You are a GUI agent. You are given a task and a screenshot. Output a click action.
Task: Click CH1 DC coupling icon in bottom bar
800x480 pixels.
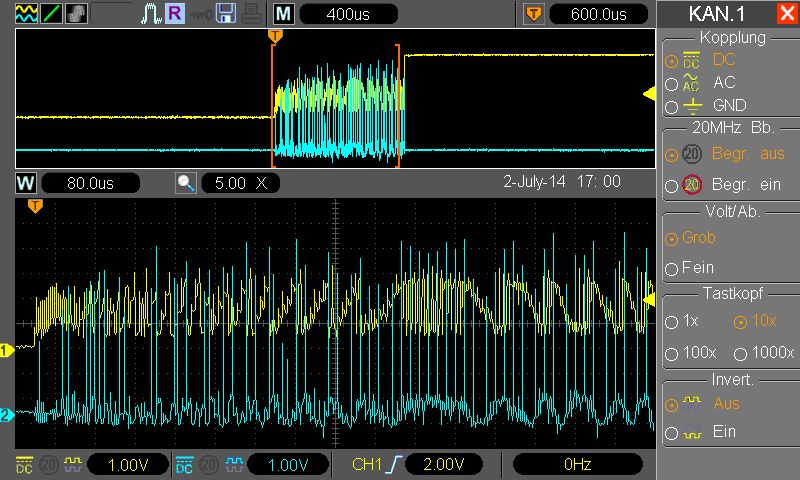point(24,465)
